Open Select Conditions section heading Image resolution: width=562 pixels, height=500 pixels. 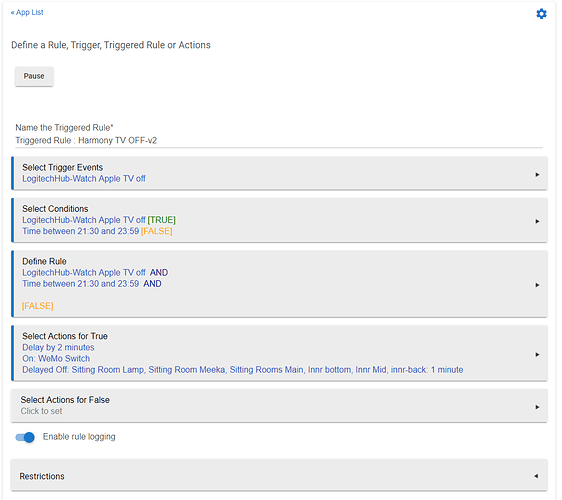[x=55, y=209]
